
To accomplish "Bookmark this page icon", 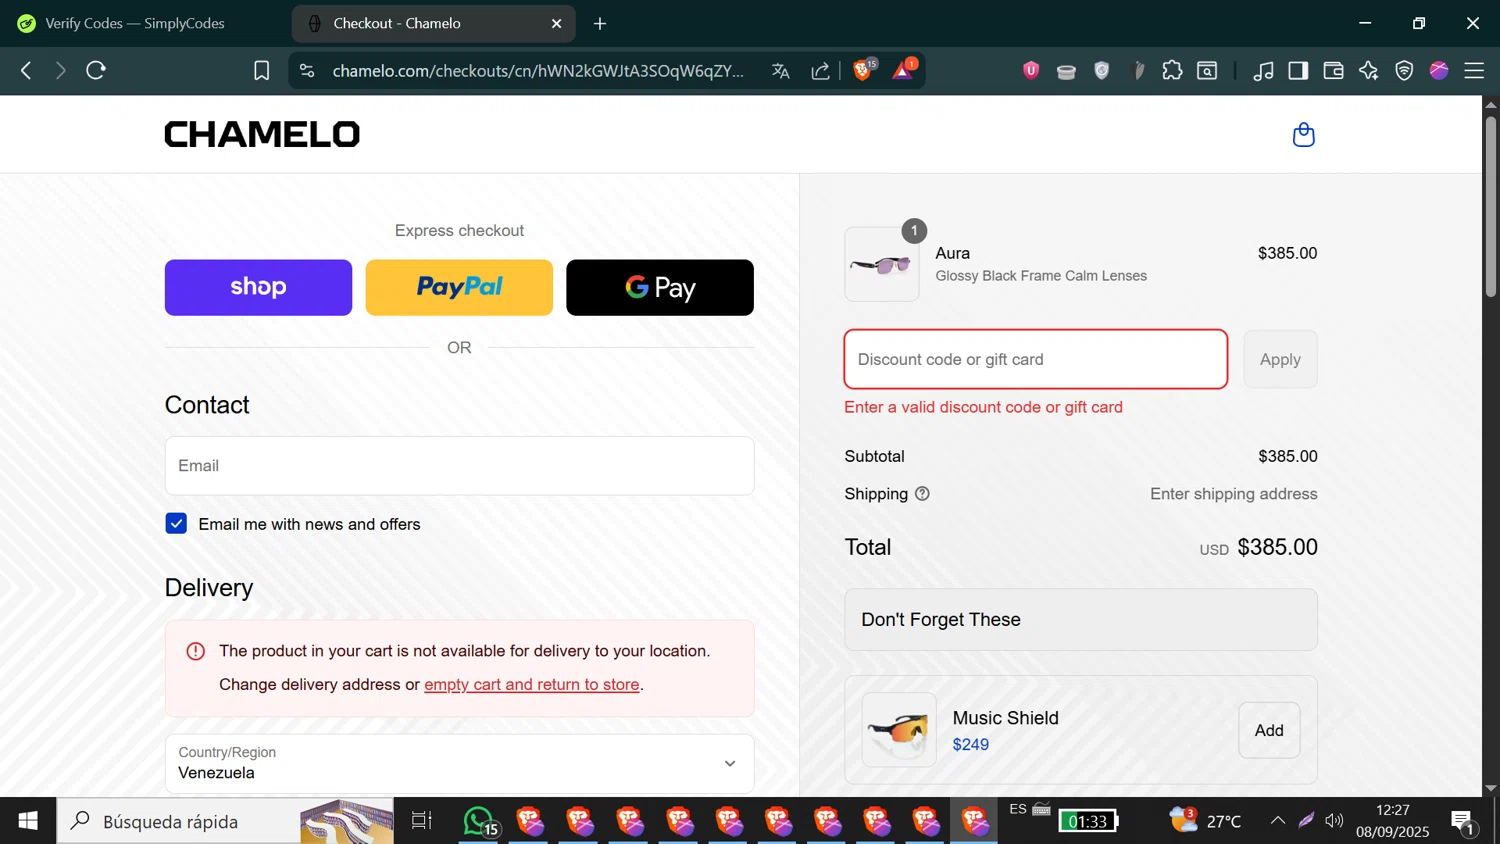I will pos(261,71).
